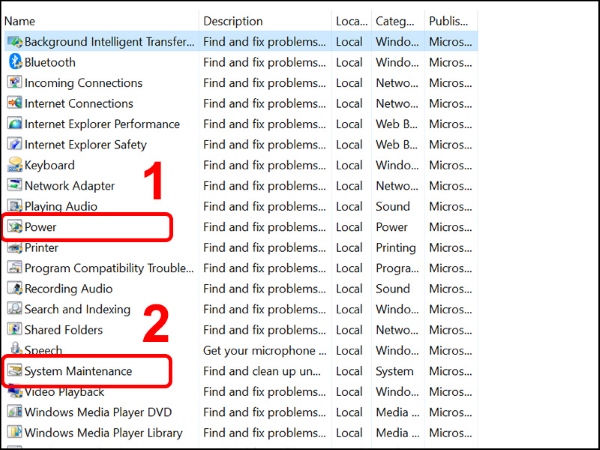Click the Search and Indexing icon
Image resolution: width=600 pixels, height=450 pixels.
14,309
